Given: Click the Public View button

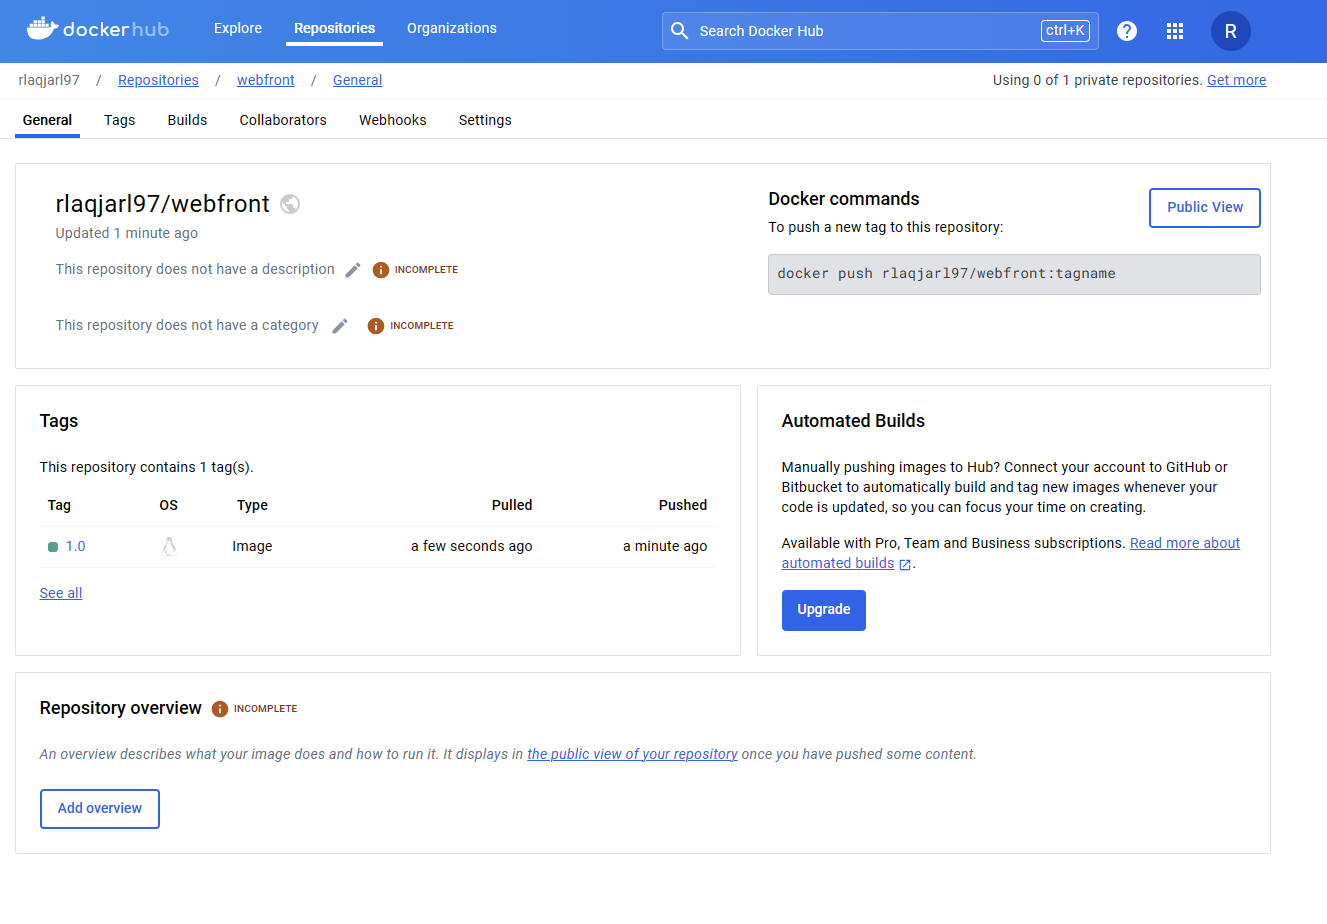Looking at the screenshot, I should tap(1205, 208).
